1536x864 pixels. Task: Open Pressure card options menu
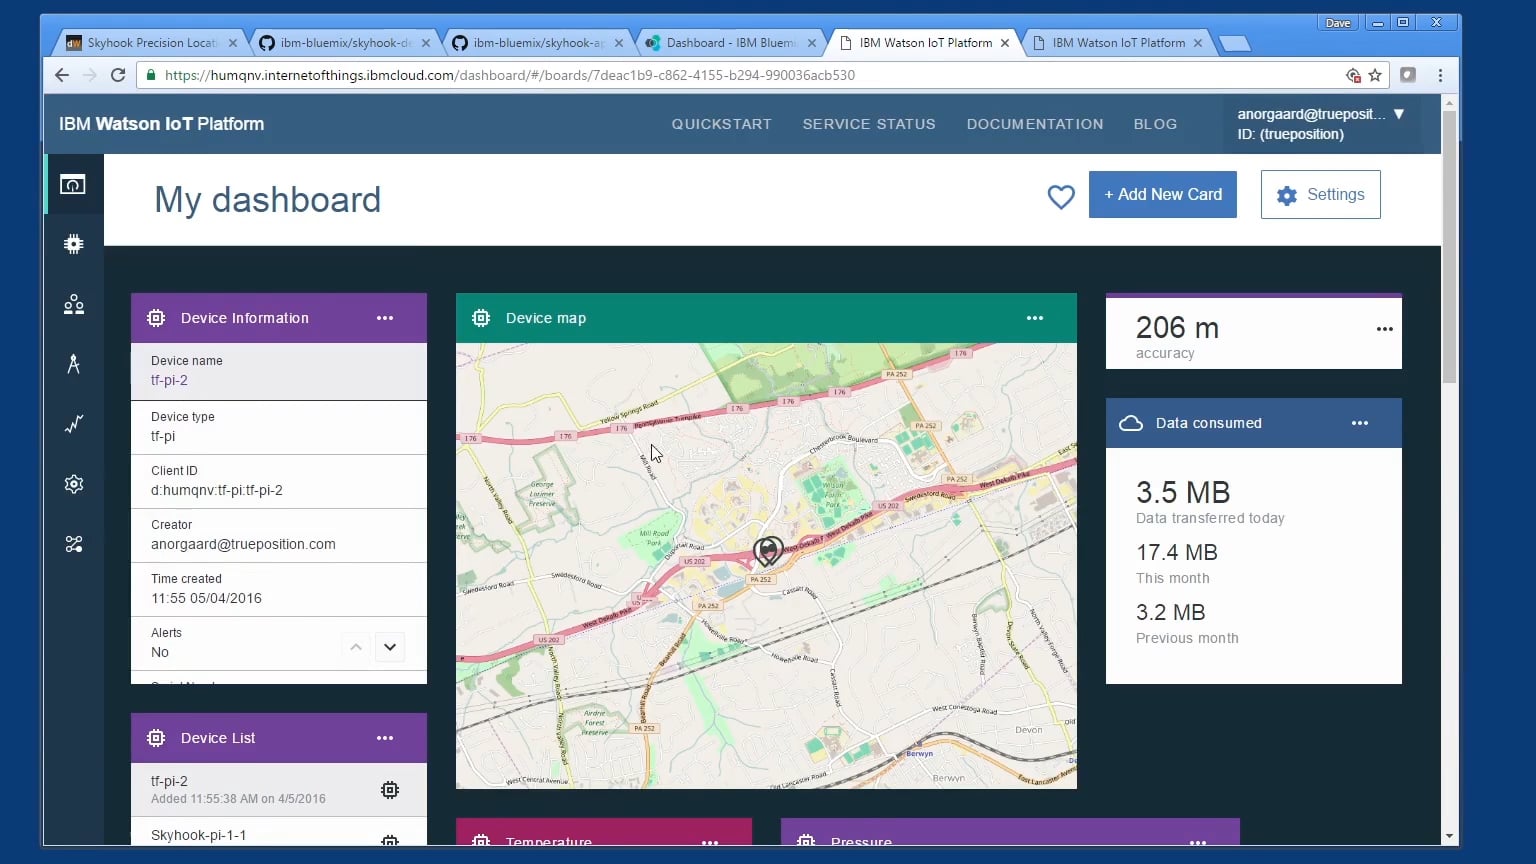(1198, 842)
